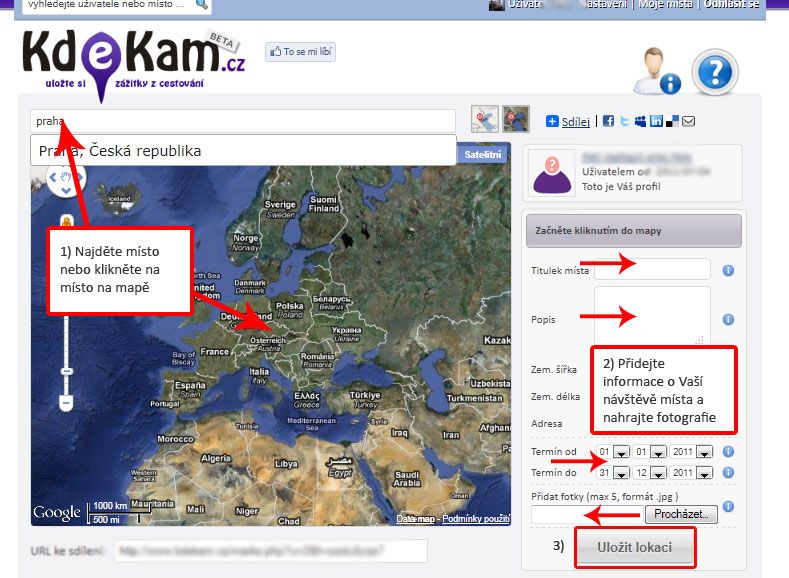Share on LinkedIn icon
This screenshot has height=578, width=789.
tap(656, 121)
